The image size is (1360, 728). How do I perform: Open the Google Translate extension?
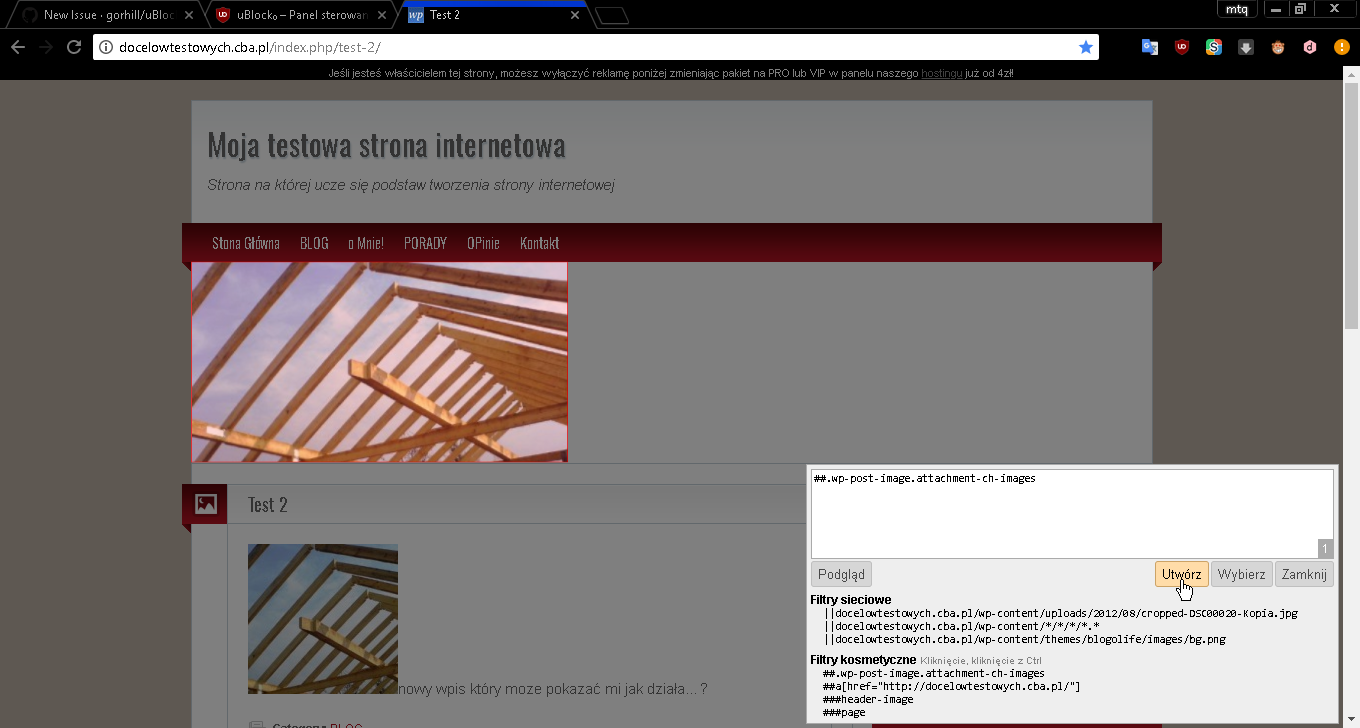pyautogui.click(x=1150, y=47)
